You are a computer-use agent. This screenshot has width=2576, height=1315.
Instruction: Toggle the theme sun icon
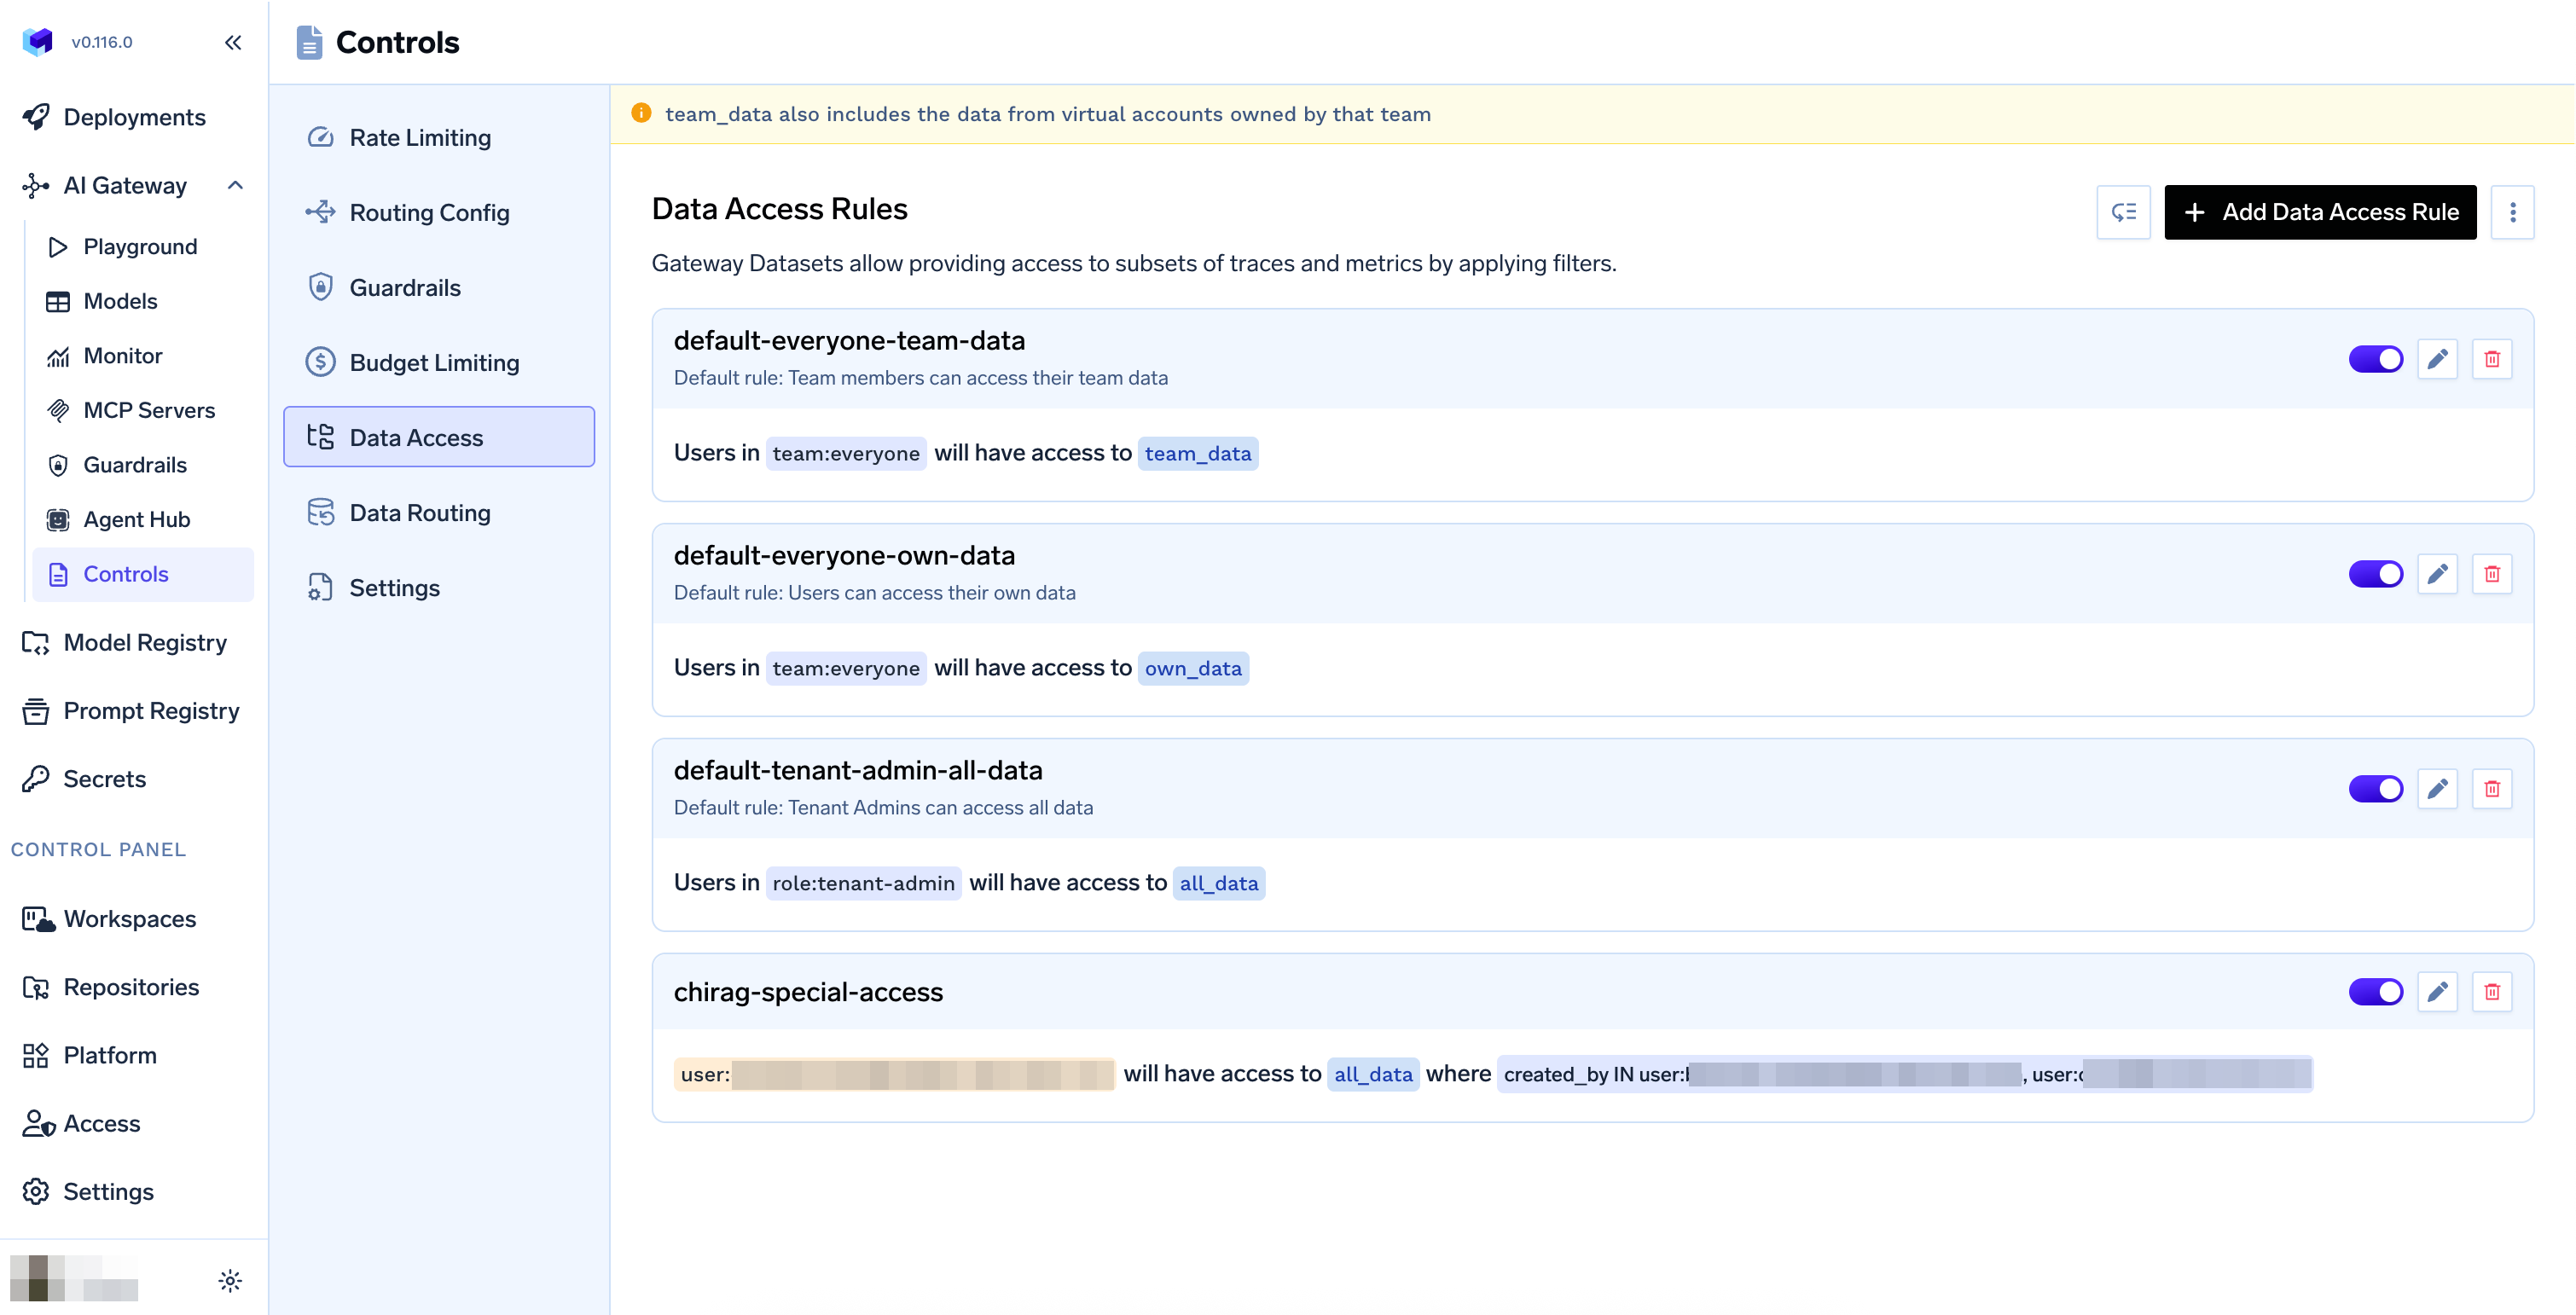230,1280
